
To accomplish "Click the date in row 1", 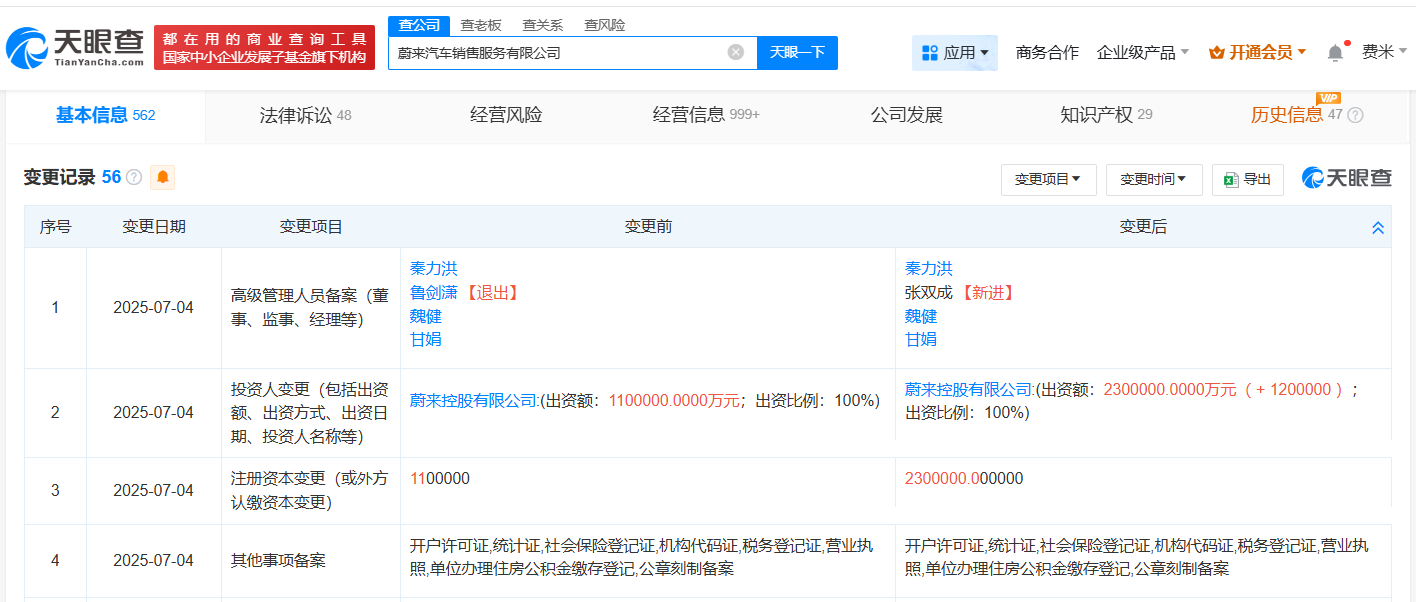I will (x=153, y=308).
